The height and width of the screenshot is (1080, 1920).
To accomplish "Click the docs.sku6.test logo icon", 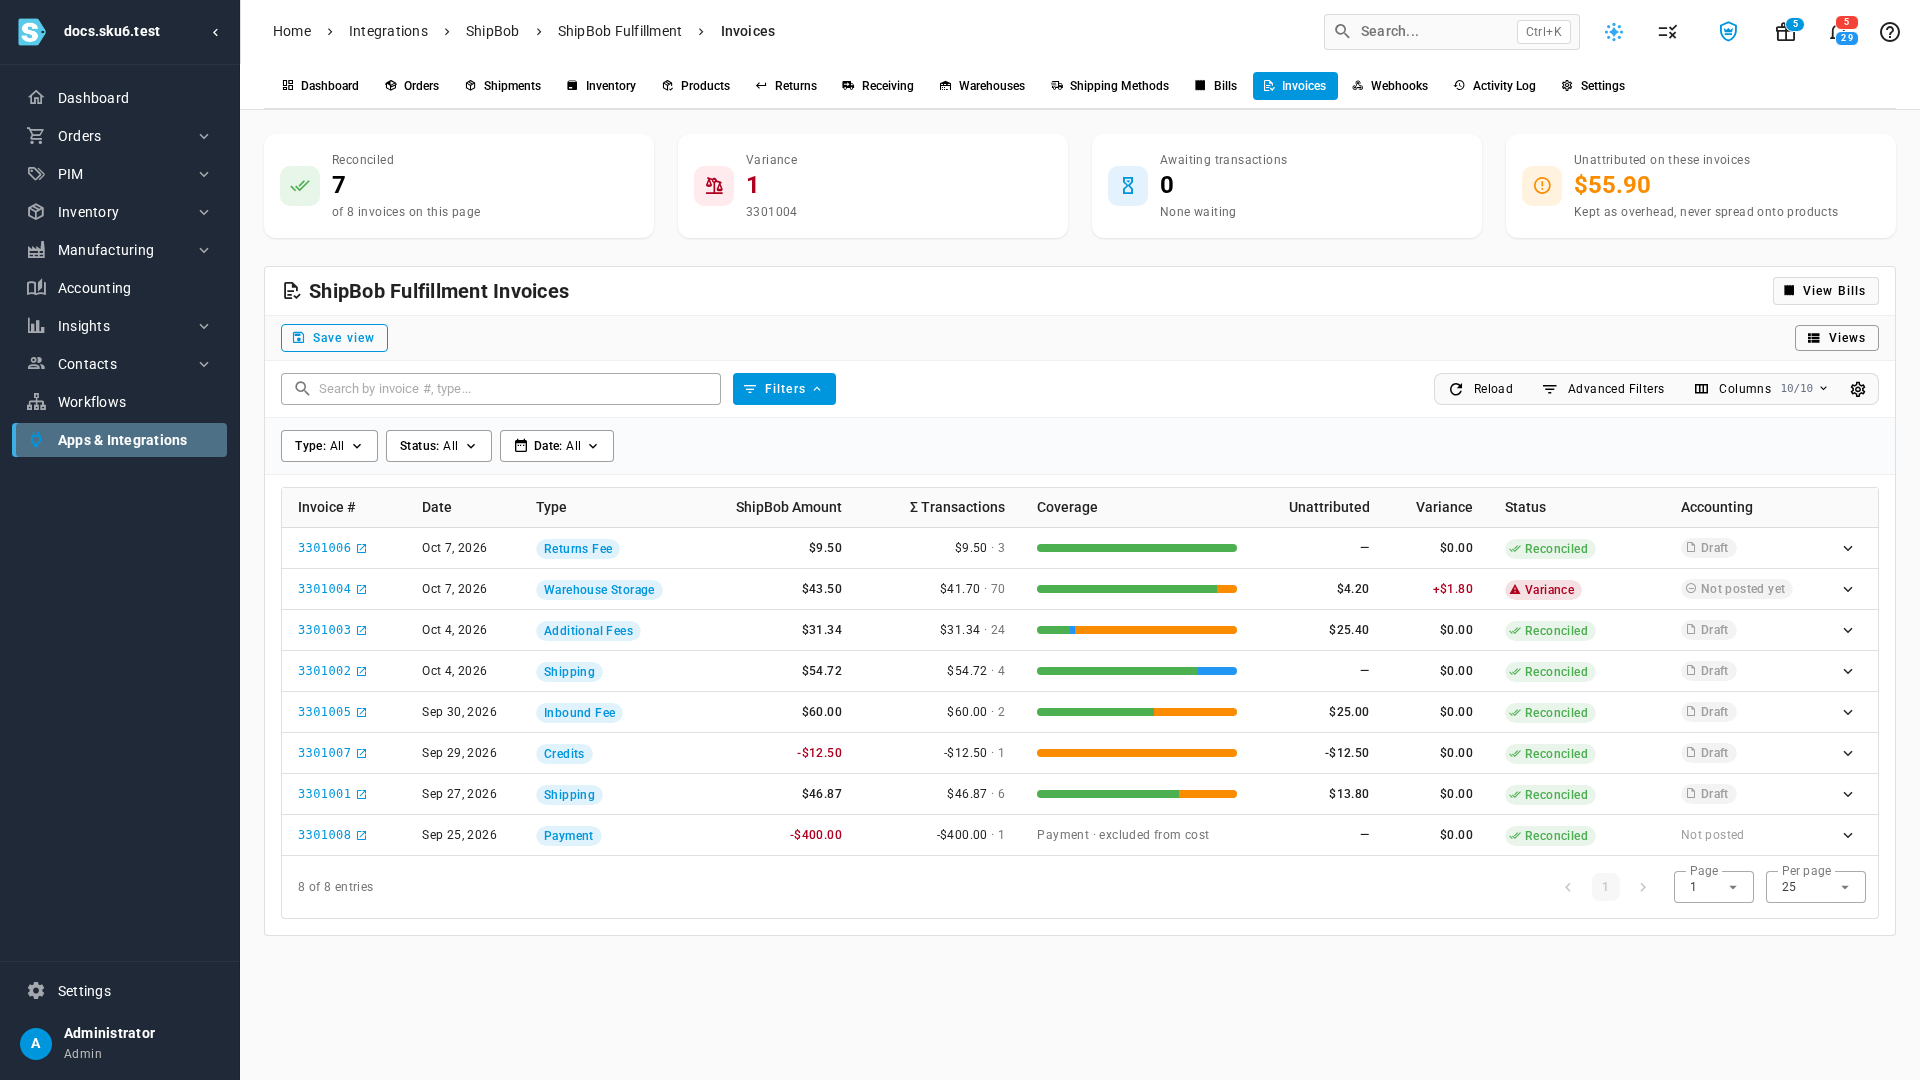I will 31,32.
